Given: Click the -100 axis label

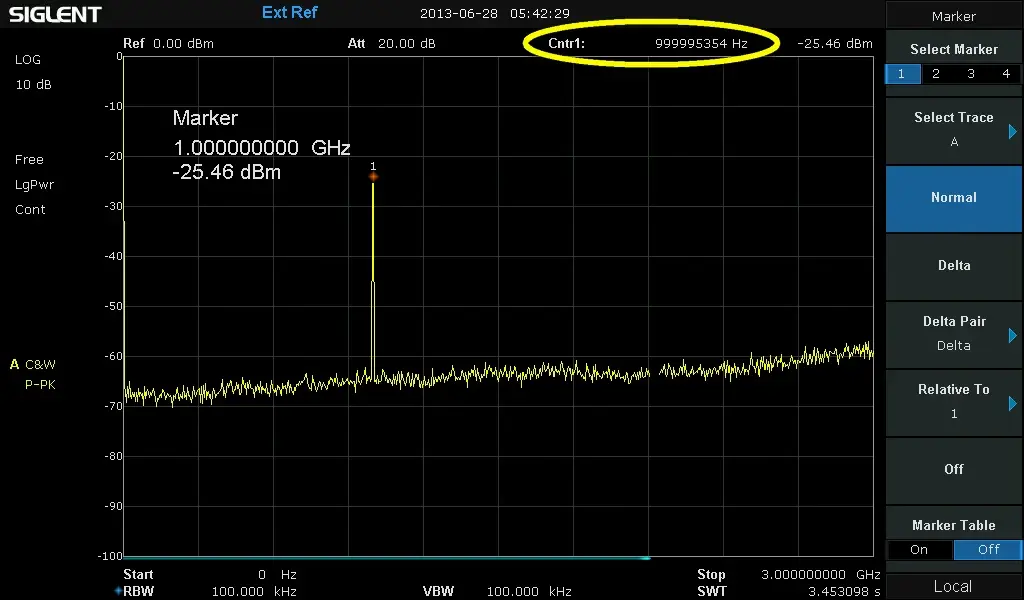Looking at the screenshot, I should click(x=110, y=556).
